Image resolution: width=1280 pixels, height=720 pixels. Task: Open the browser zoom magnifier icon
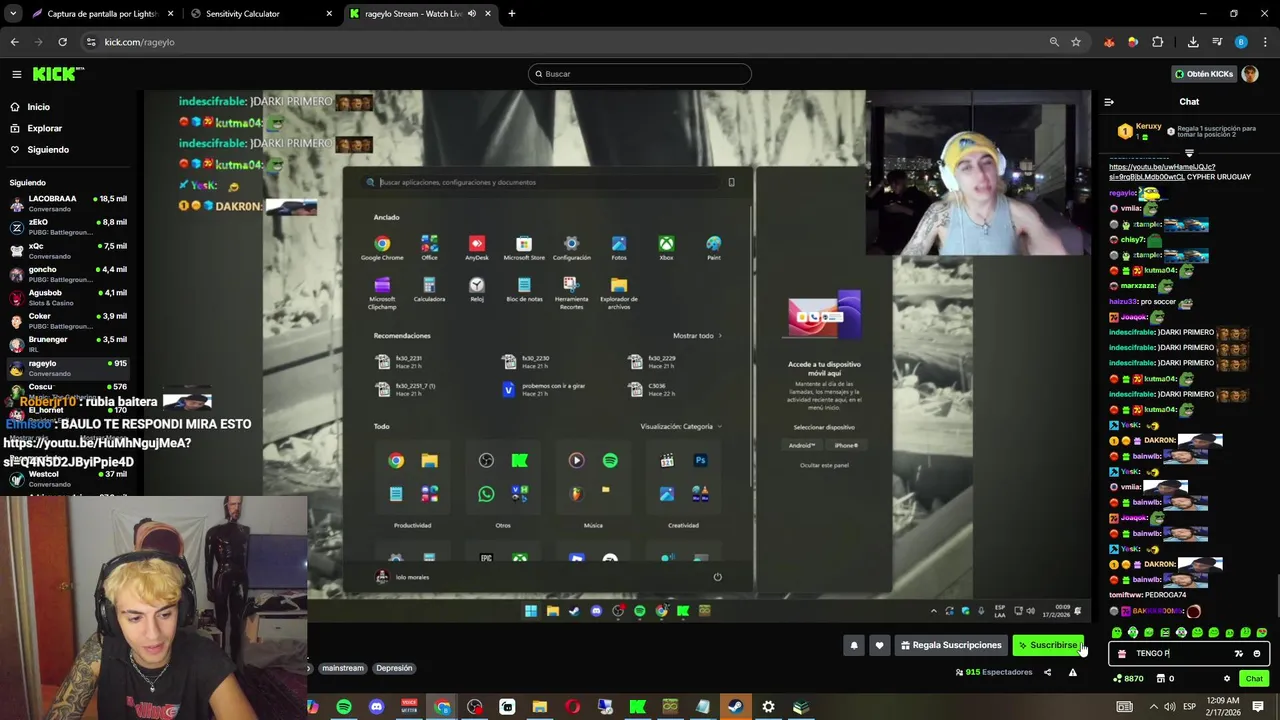coord(1054,42)
